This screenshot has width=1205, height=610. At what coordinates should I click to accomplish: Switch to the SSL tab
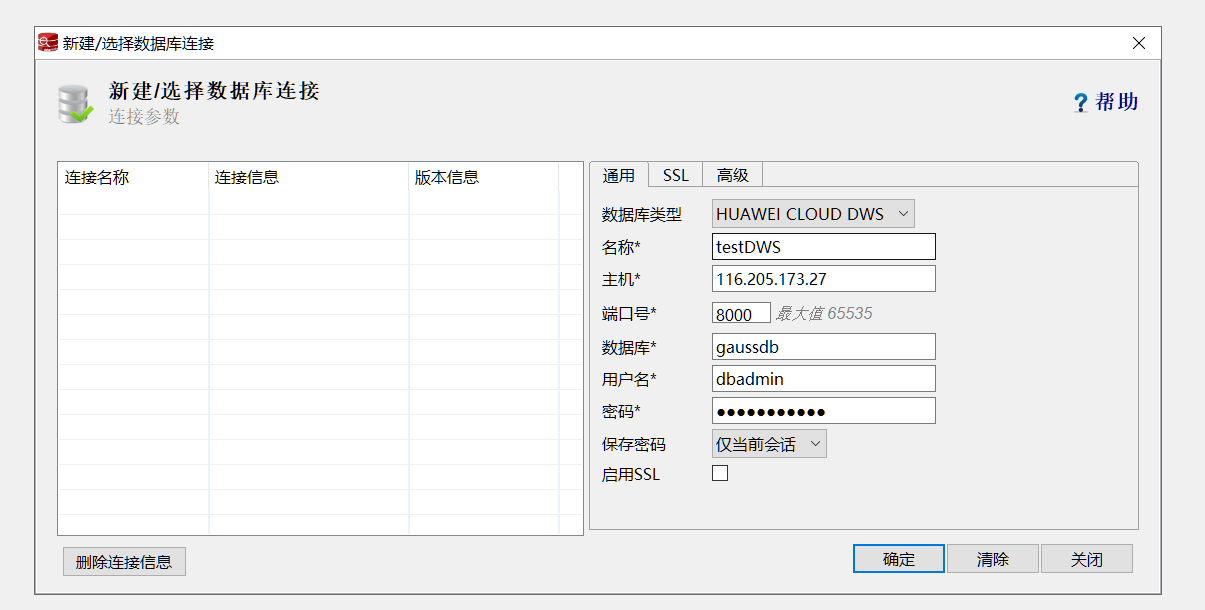[676, 175]
